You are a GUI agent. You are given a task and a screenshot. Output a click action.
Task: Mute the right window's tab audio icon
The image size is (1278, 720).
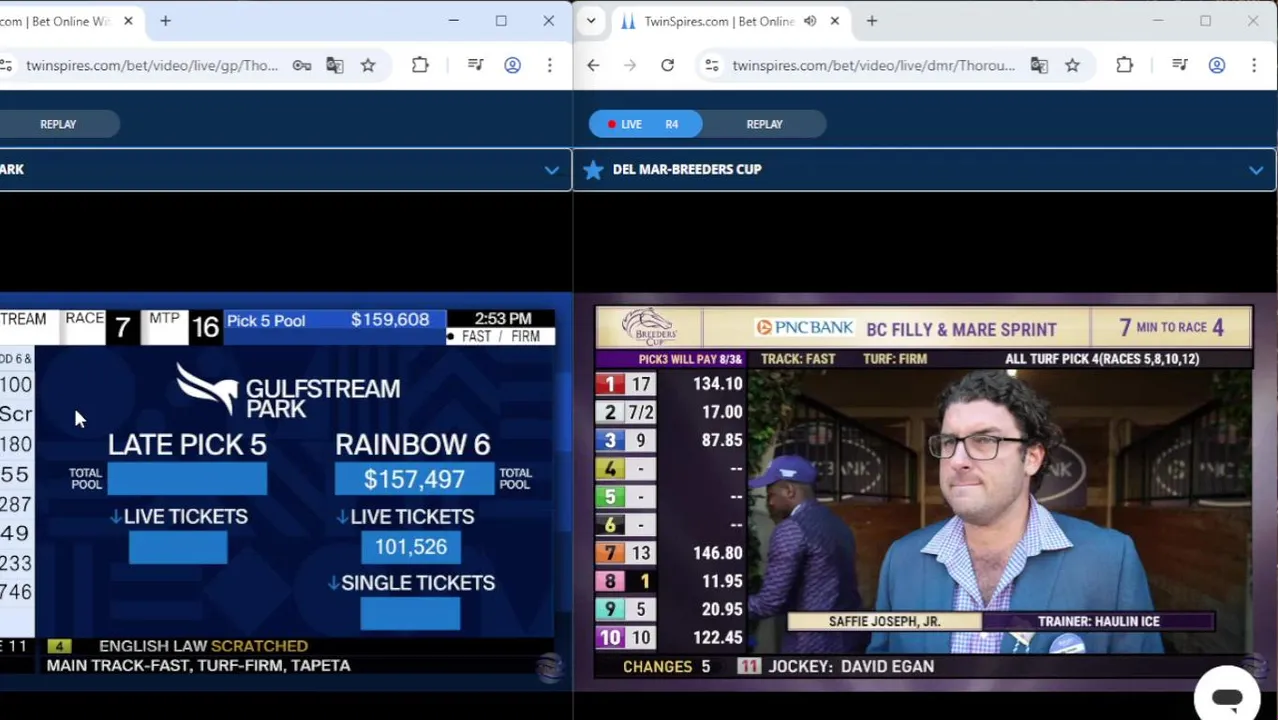(810, 21)
